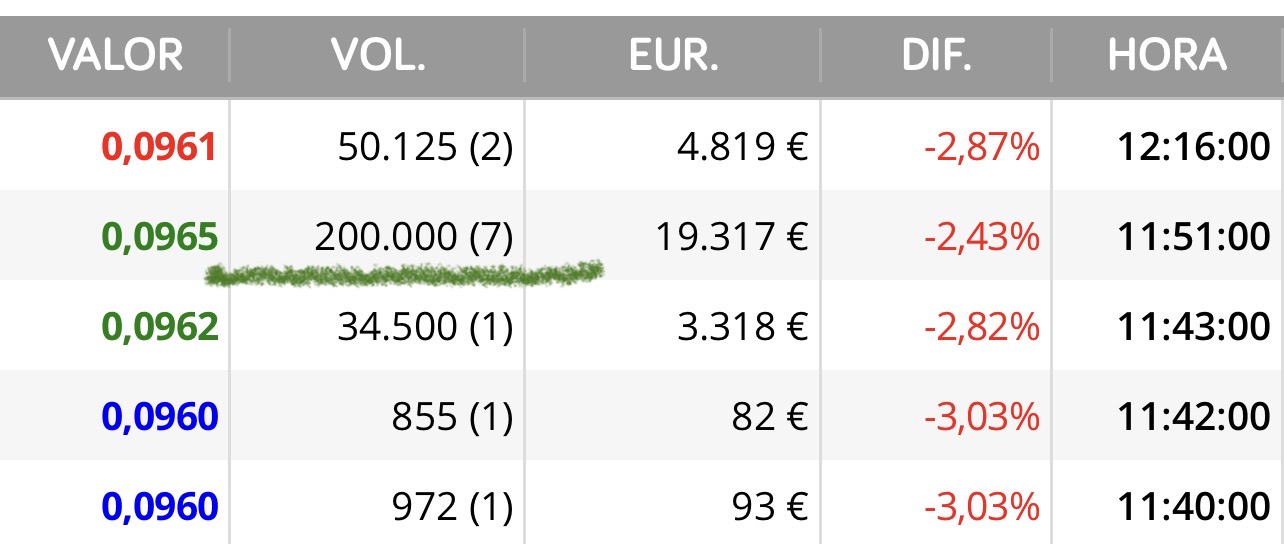Select the 4.819 € amount cell
The height and width of the screenshot is (544, 1284).
pos(742,148)
